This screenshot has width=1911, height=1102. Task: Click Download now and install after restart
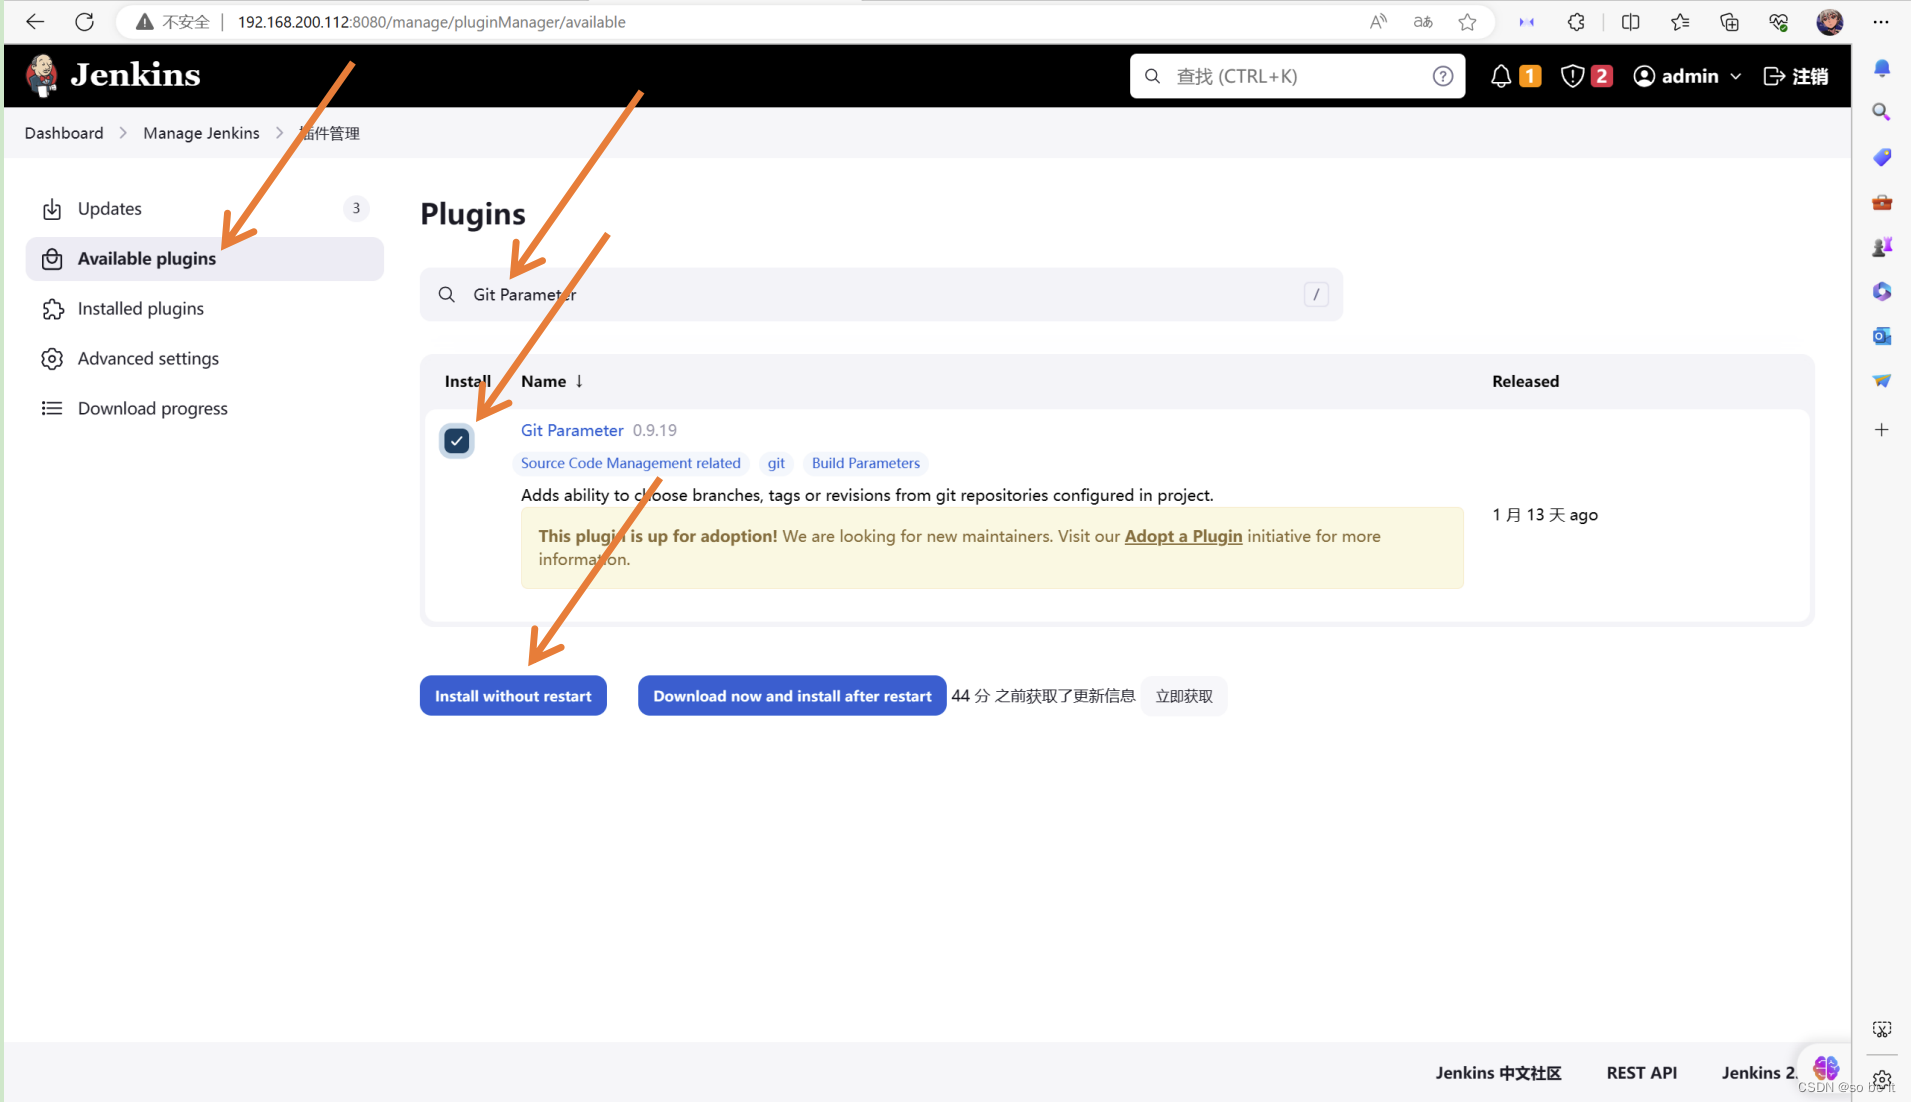[x=792, y=696]
